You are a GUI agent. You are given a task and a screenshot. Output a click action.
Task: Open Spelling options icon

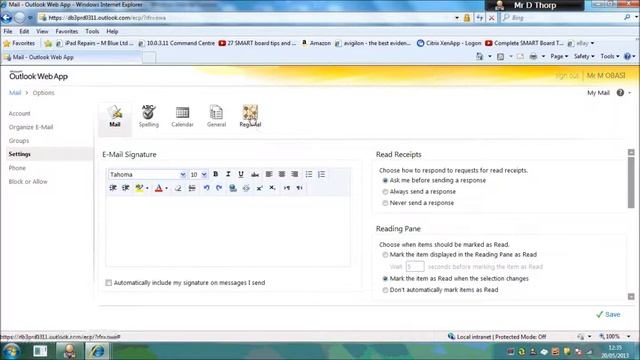point(149,116)
